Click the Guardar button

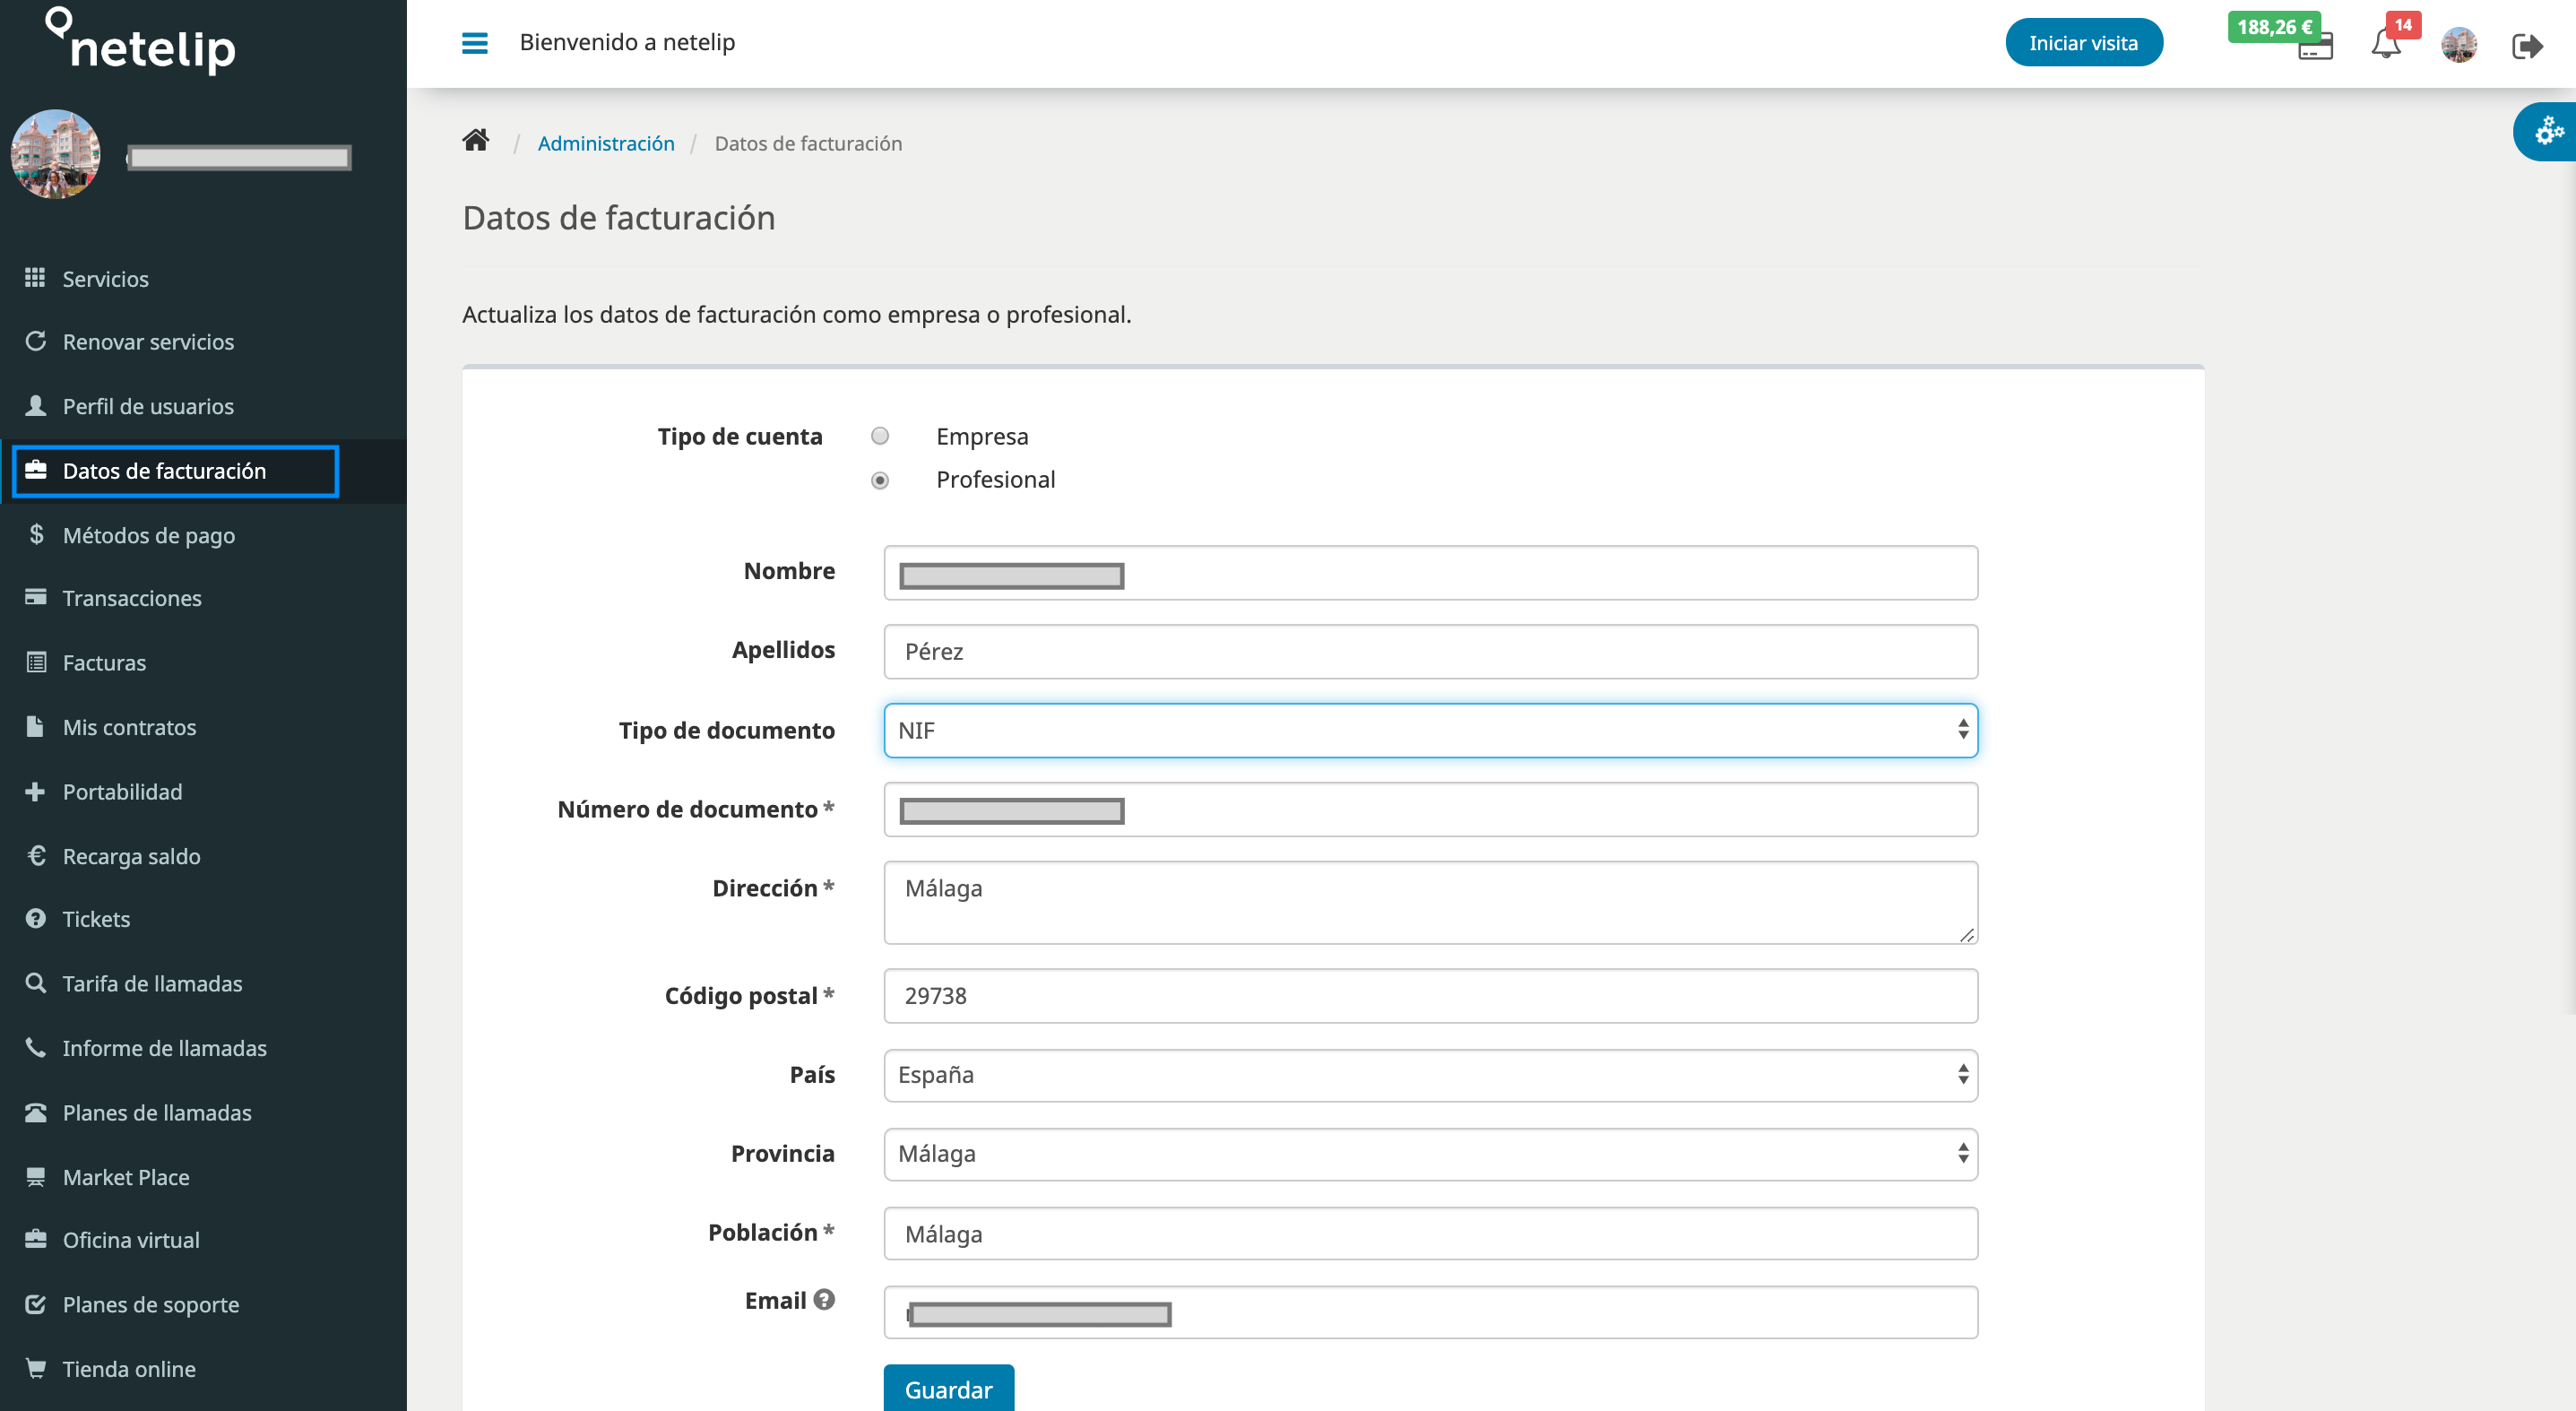(x=950, y=1389)
